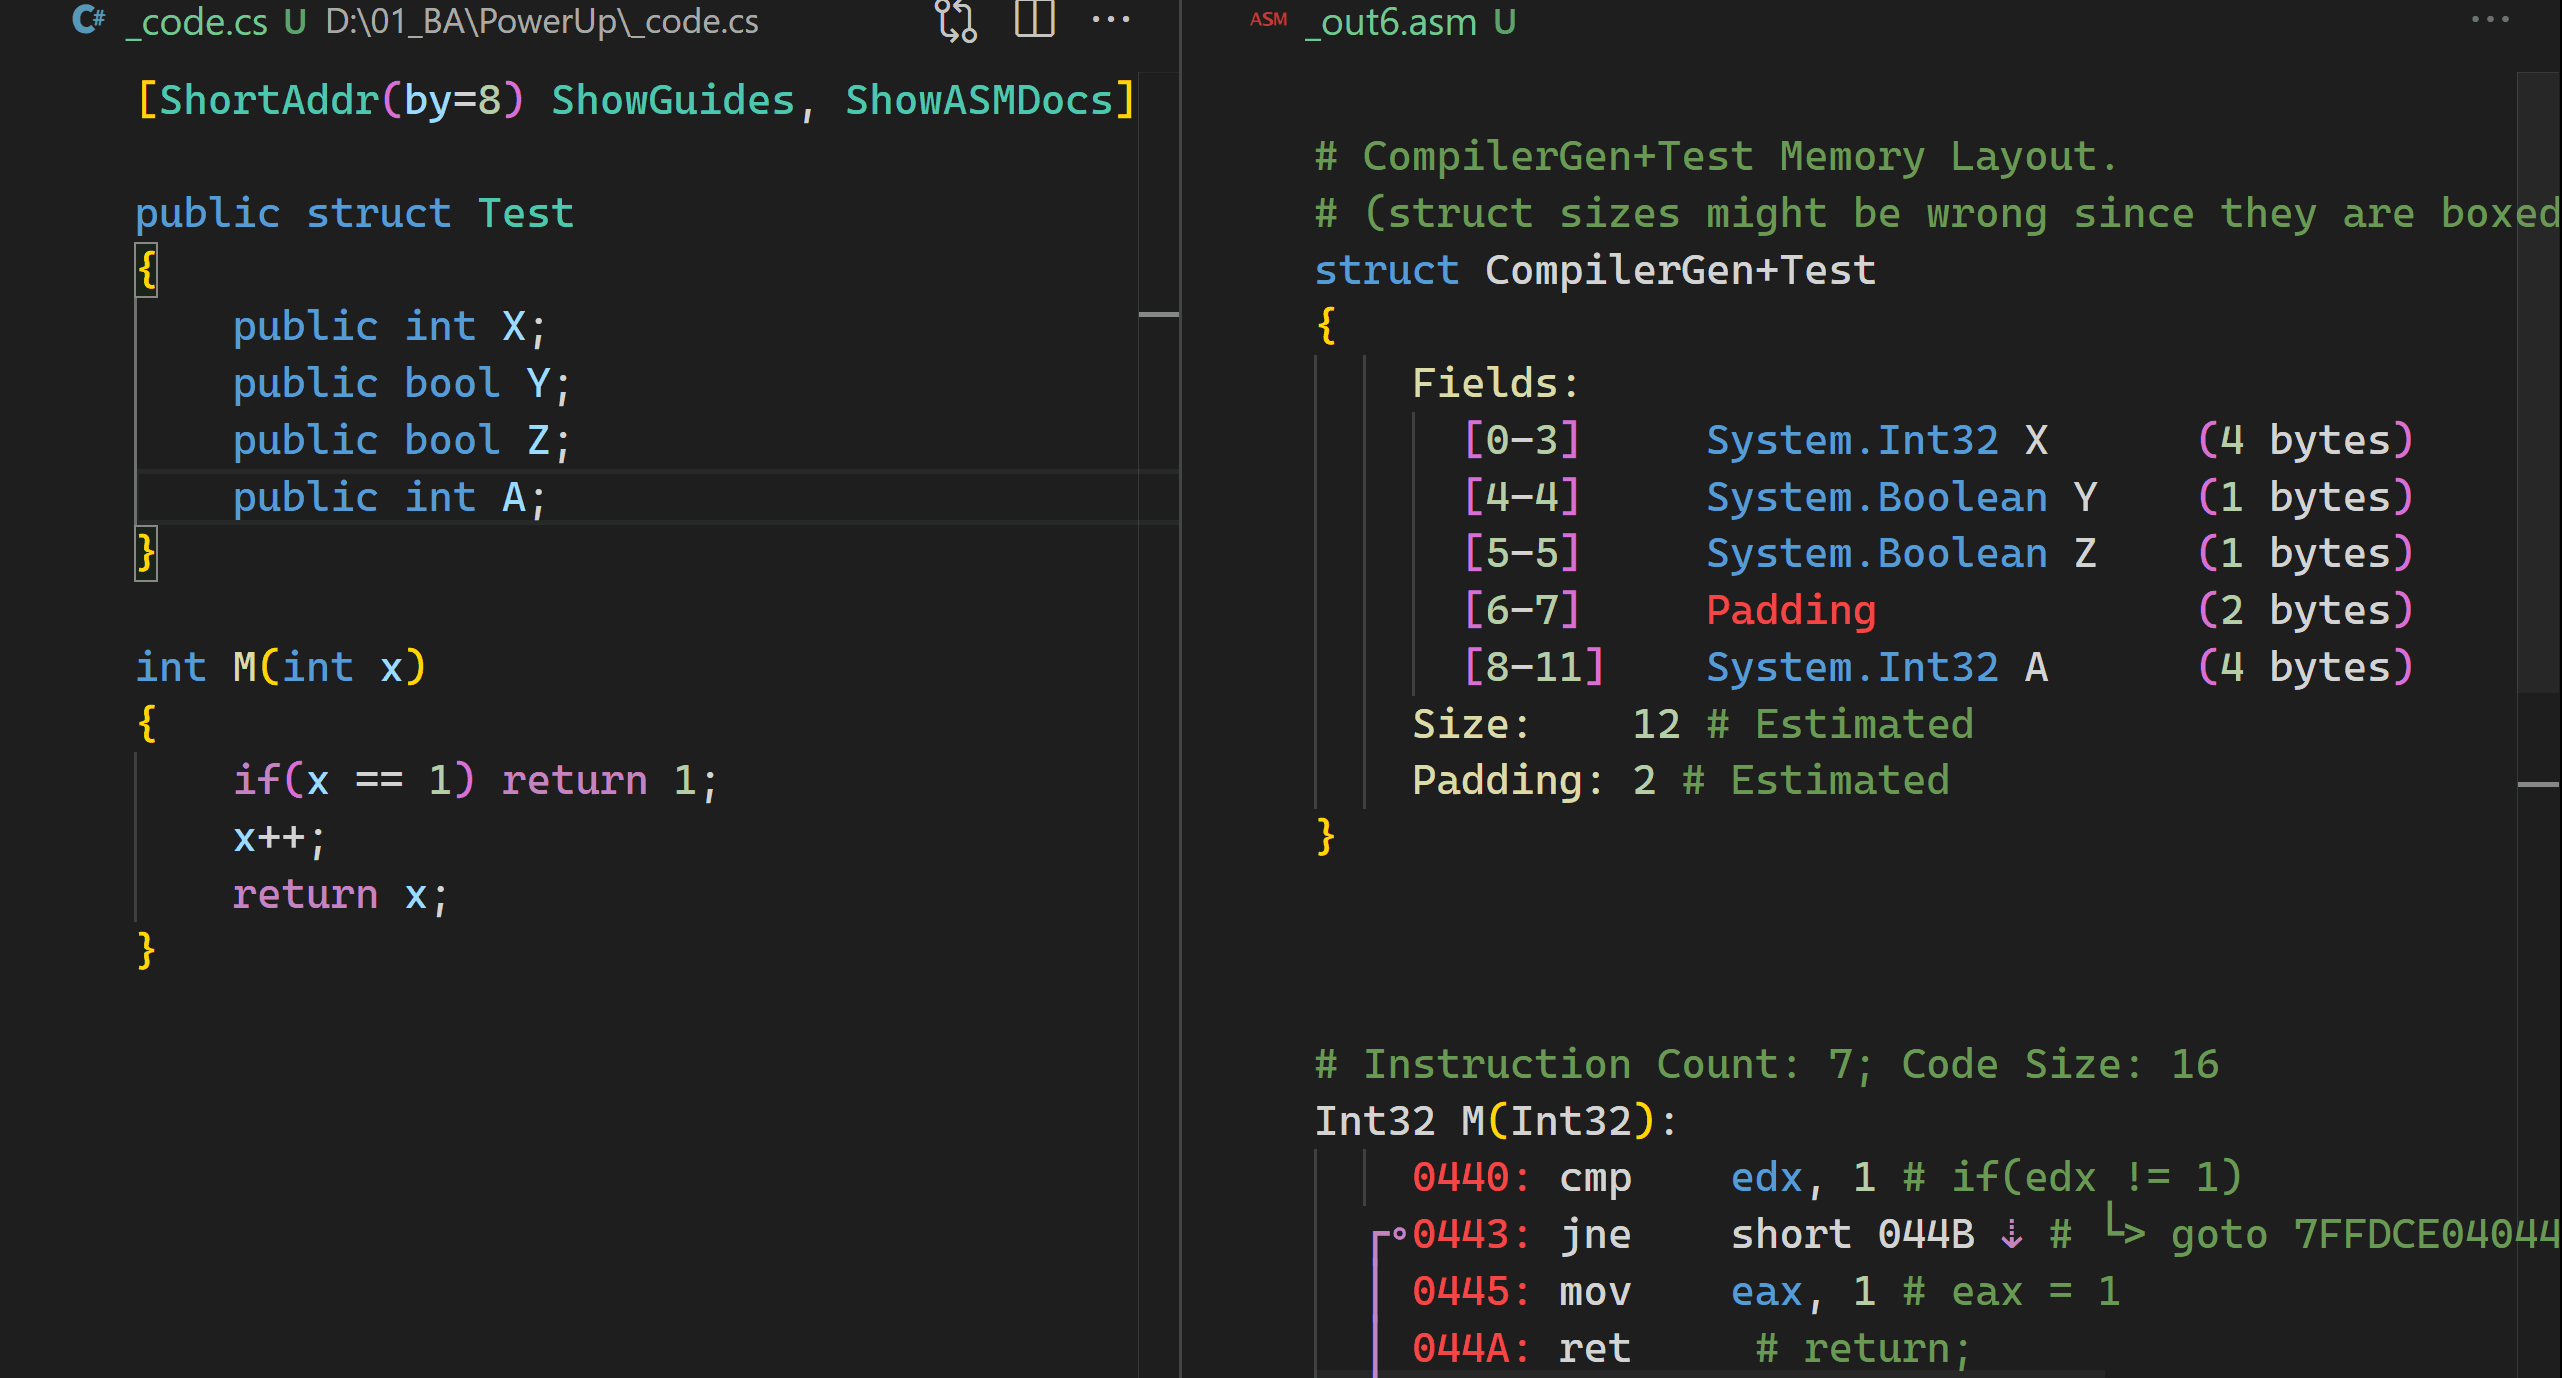Open More Actions menu for _code.cs editor
Image resolution: width=2562 pixels, height=1378 pixels.
click(x=1110, y=20)
